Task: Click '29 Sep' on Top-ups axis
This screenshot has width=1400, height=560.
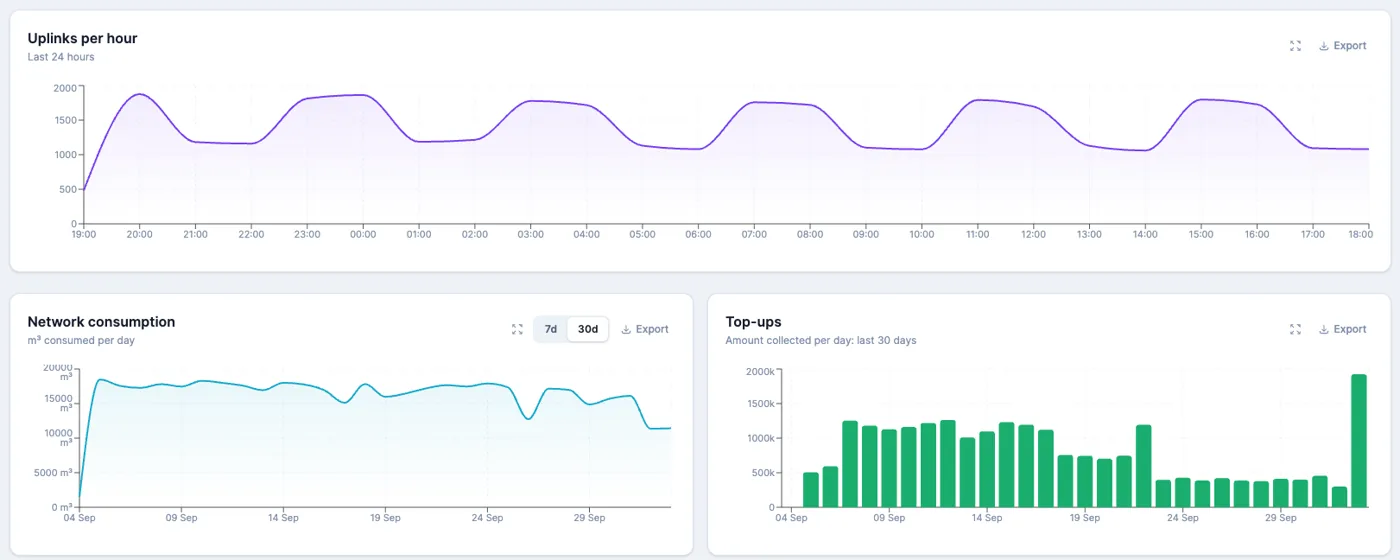Action: pyautogui.click(x=1281, y=518)
